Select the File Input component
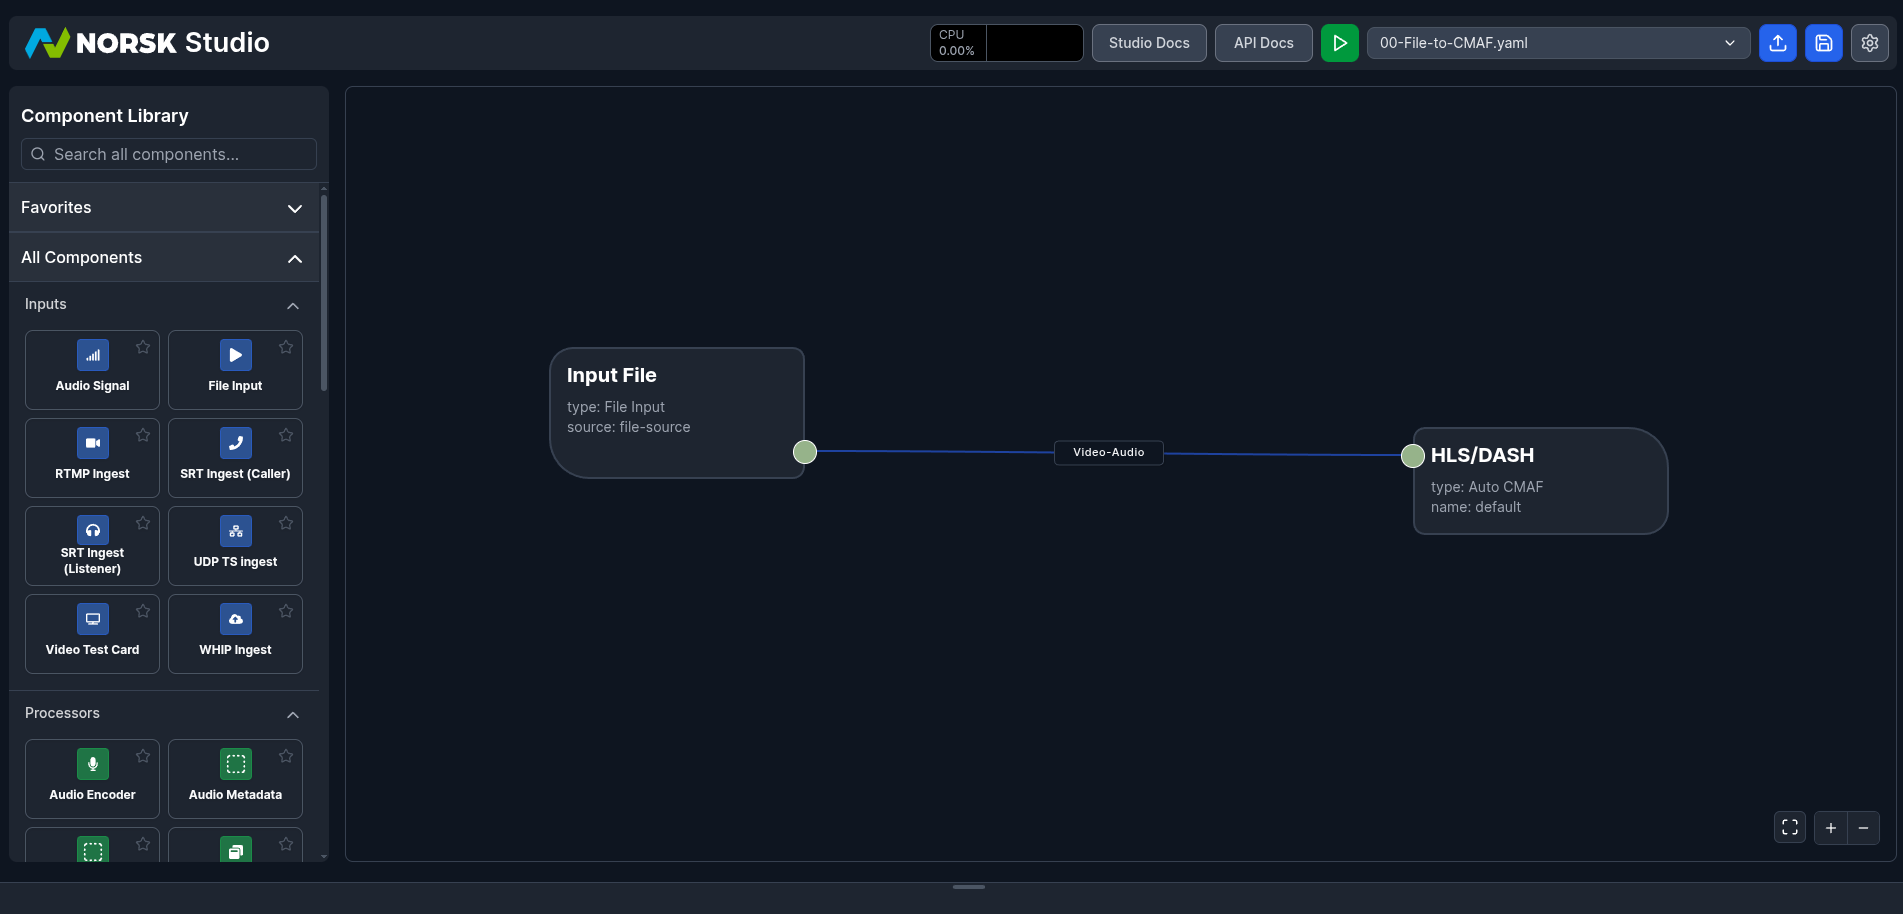The image size is (1903, 914). (x=235, y=369)
